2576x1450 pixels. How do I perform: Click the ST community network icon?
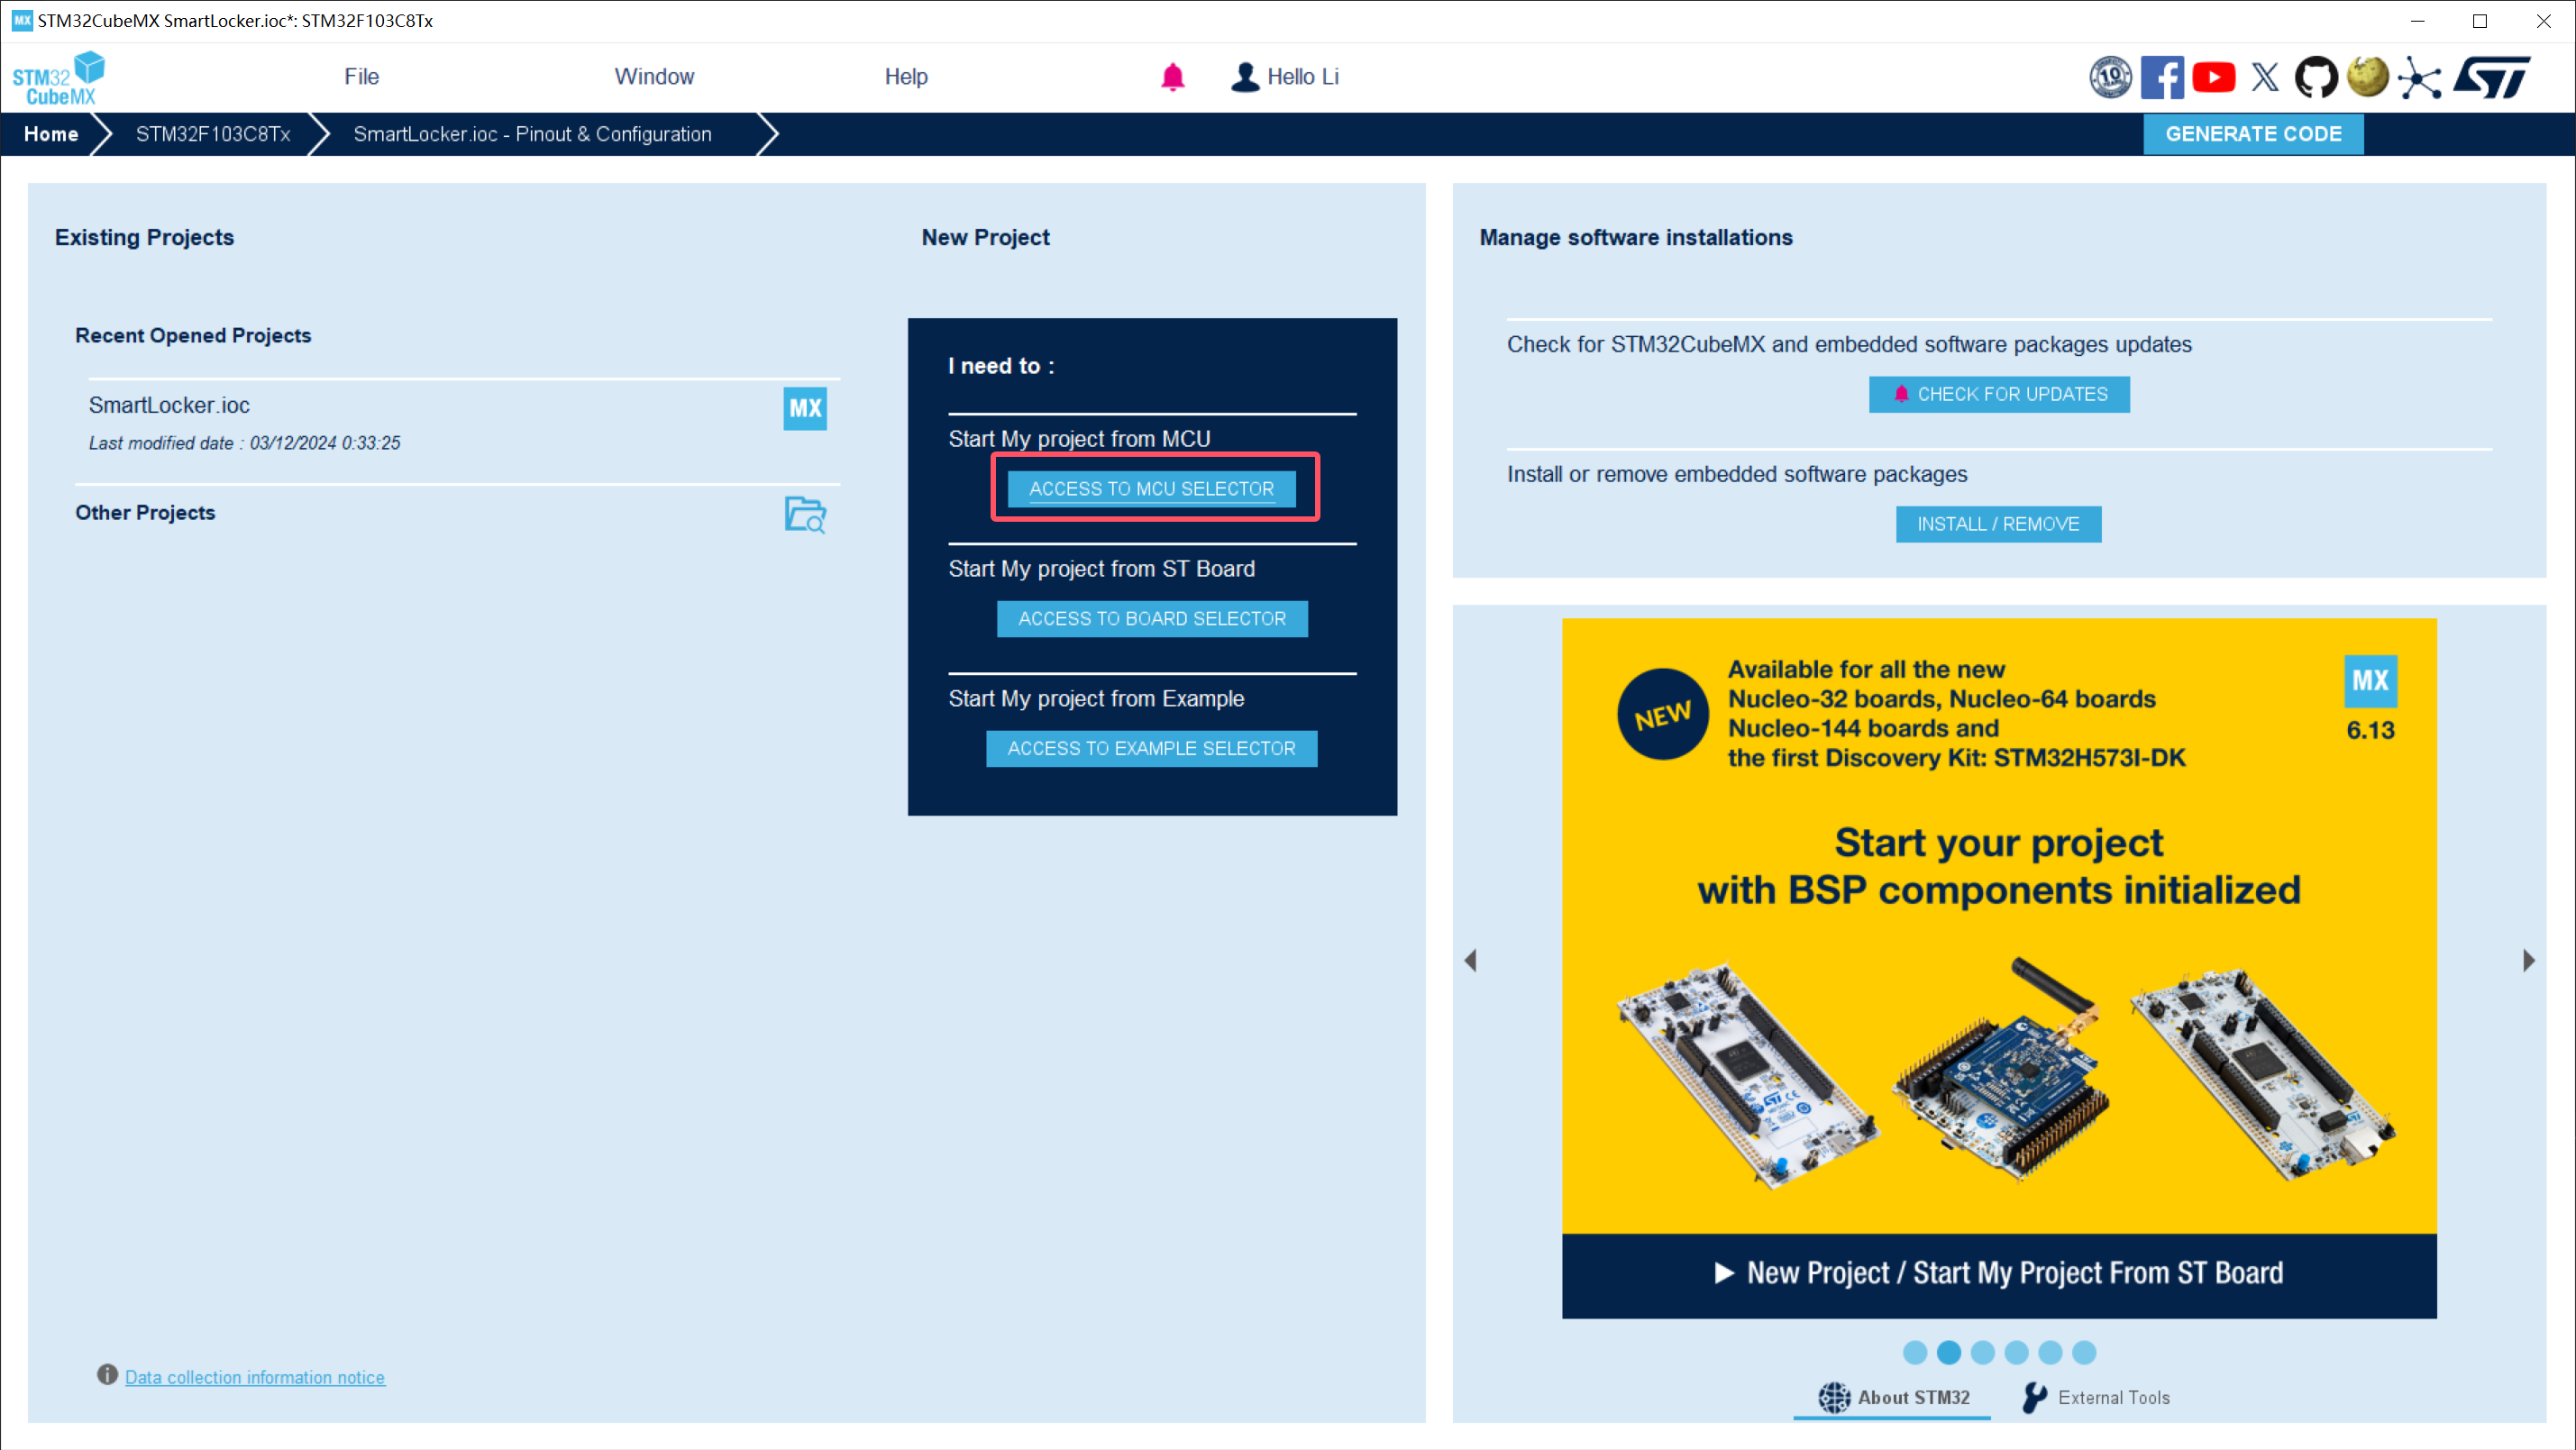[x=2420, y=78]
